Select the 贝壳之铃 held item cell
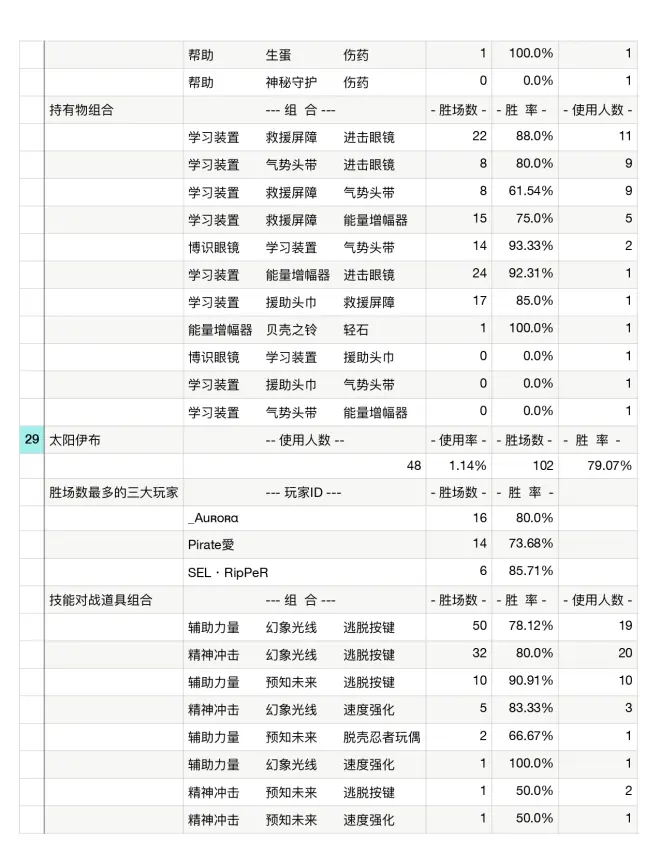This screenshot has height=854, width=660. (290, 329)
